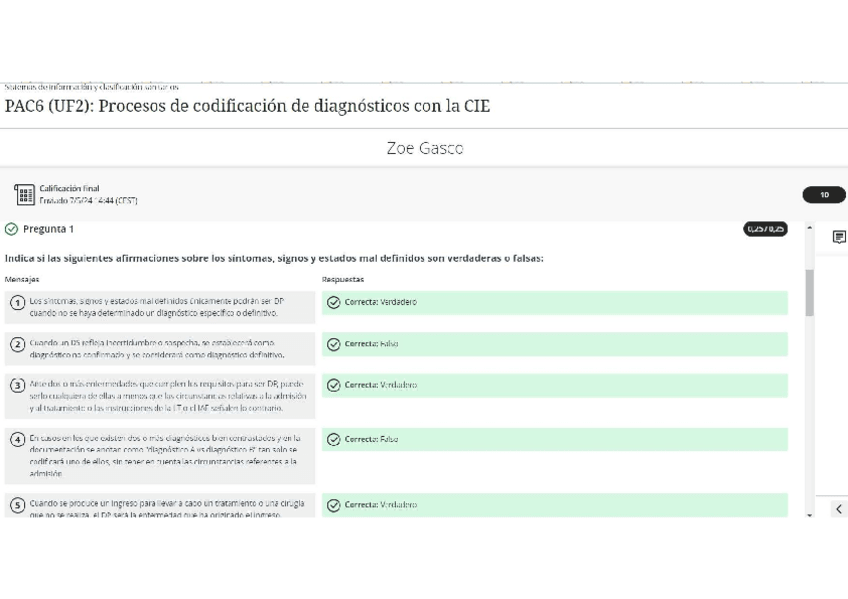This screenshot has width=848, height=599.
Task: Click the student name Zoe Gasco
Action: [425, 148]
